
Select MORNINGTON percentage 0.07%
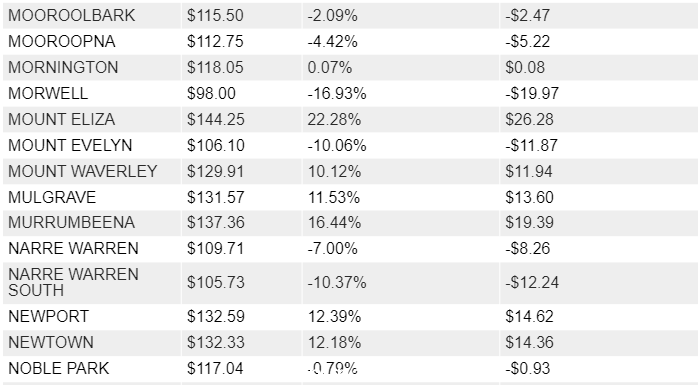329,67
